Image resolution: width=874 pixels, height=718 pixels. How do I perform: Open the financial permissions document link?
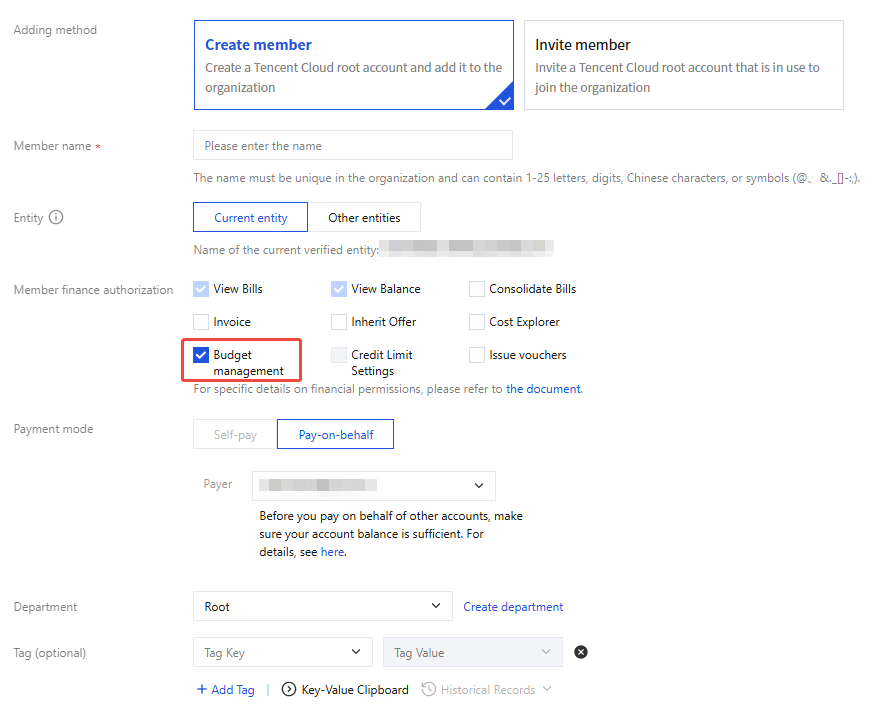(x=543, y=389)
